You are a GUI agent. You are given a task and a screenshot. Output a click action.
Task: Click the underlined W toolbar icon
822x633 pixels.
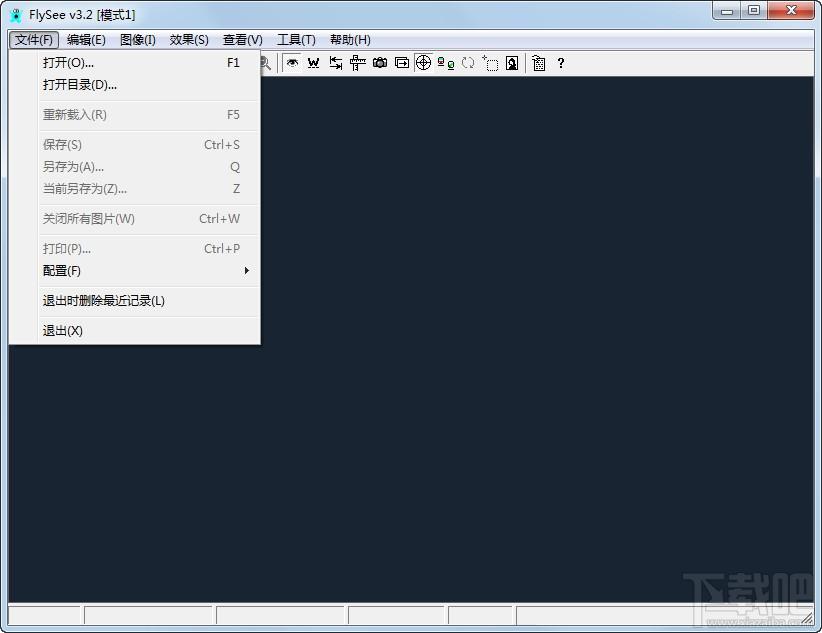pyautogui.click(x=313, y=63)
